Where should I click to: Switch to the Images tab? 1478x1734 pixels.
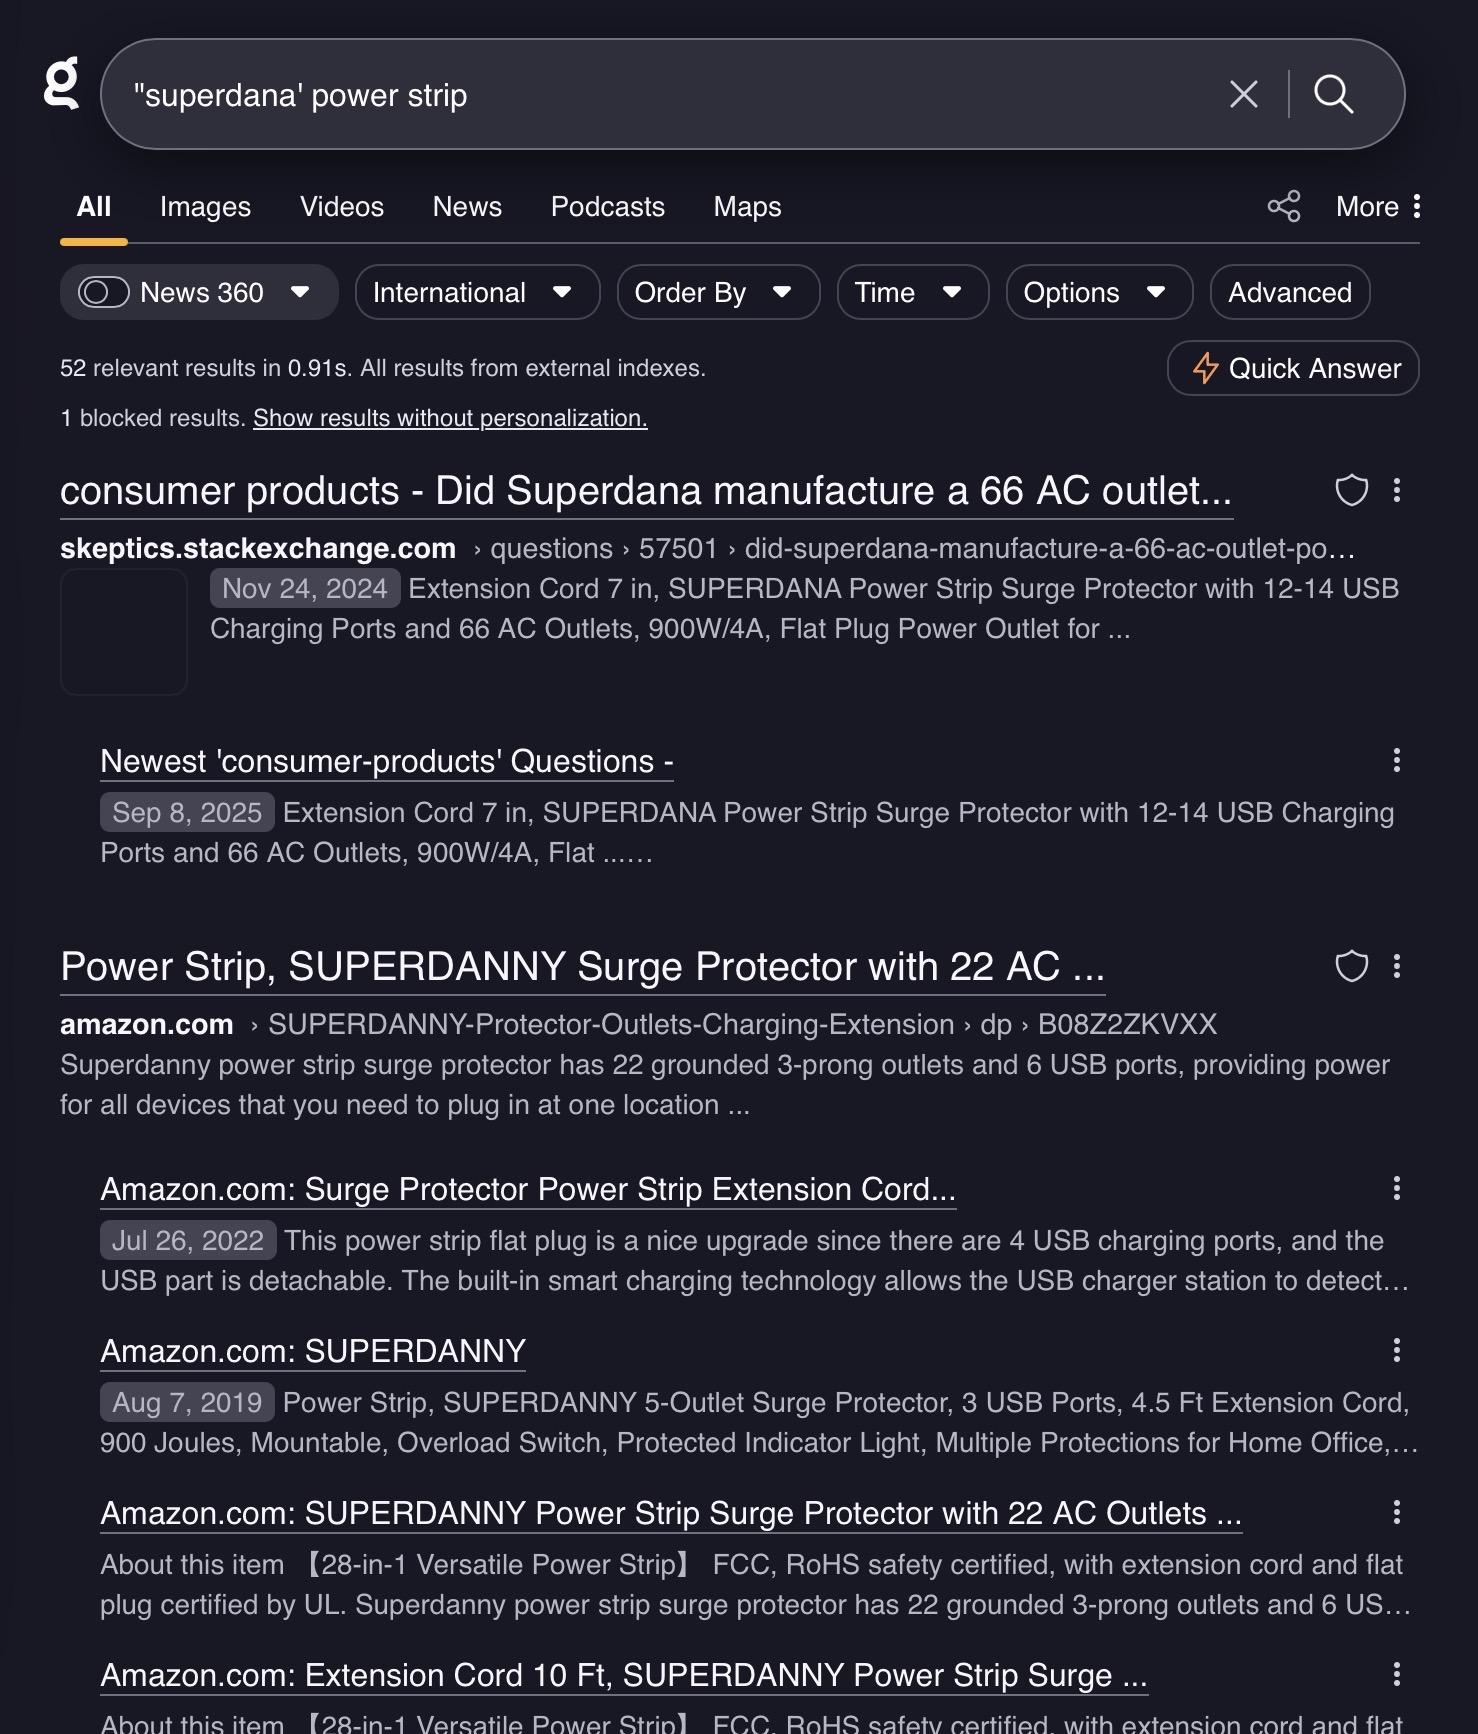(205, 206)
